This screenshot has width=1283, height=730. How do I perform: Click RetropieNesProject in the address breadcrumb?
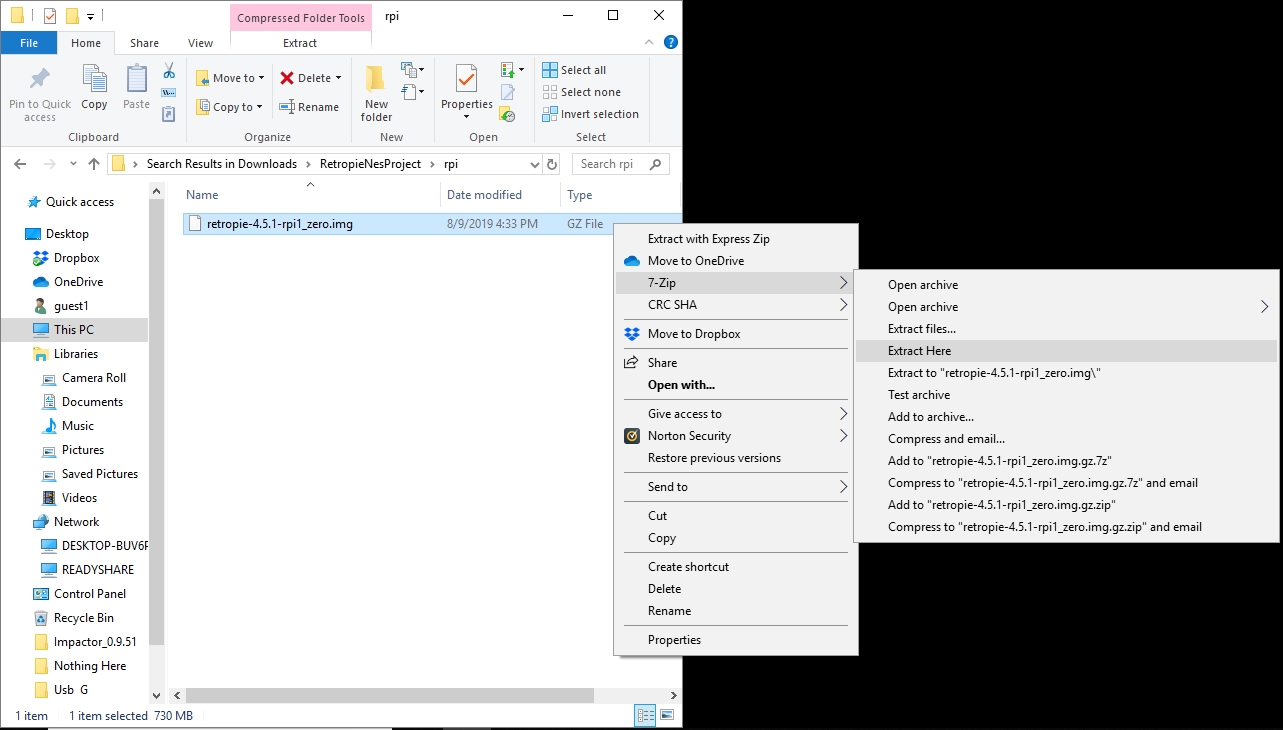(370, 164)
